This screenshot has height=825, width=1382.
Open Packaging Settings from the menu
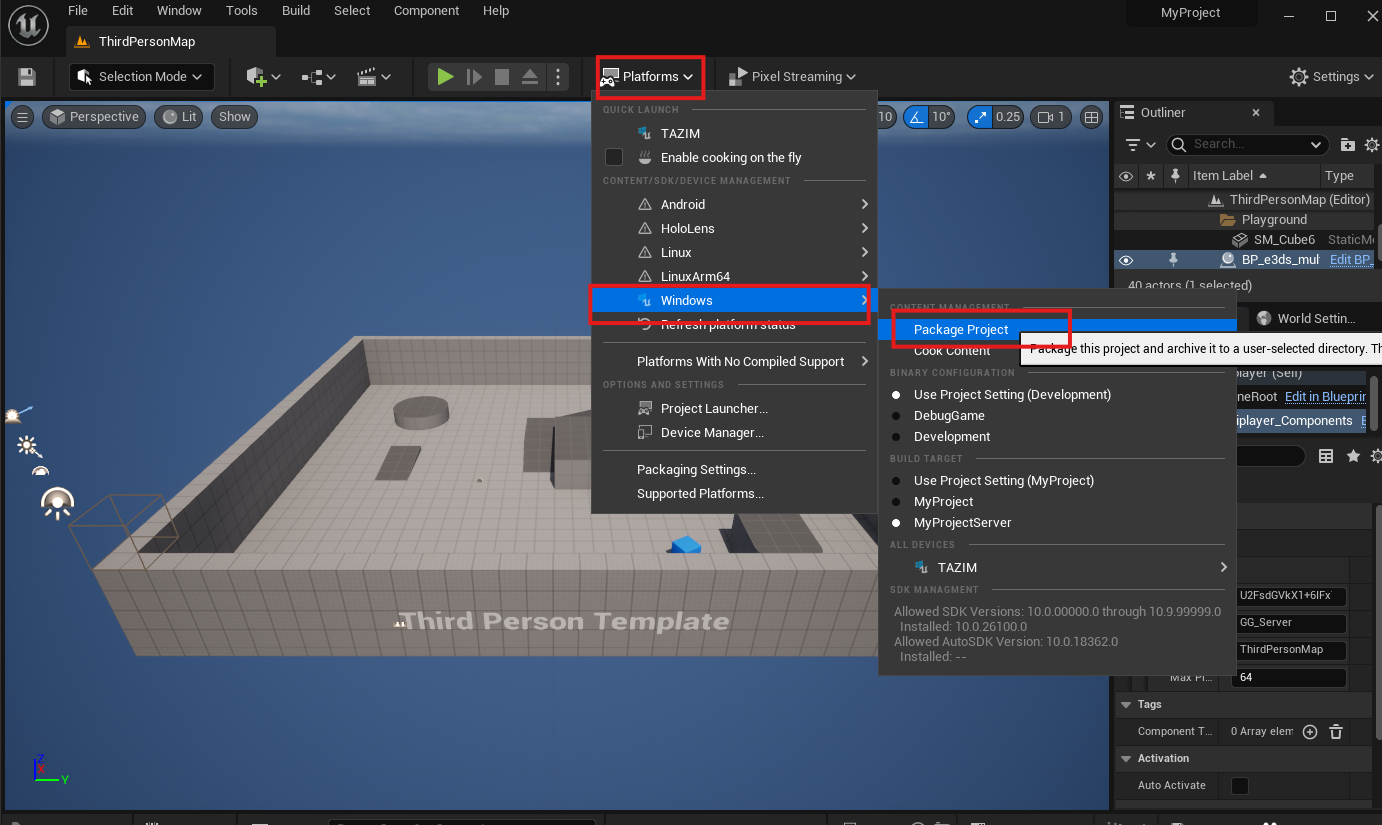click(696, 470)
